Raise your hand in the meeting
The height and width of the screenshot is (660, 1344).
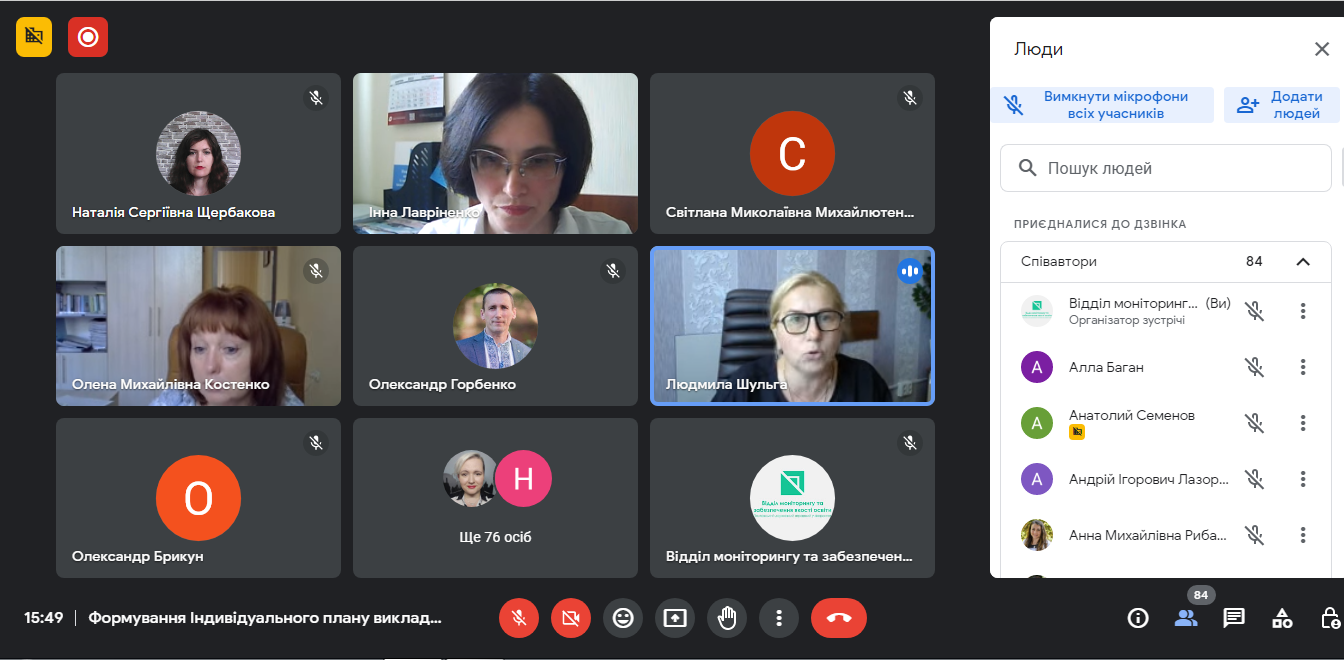[727, 618]
